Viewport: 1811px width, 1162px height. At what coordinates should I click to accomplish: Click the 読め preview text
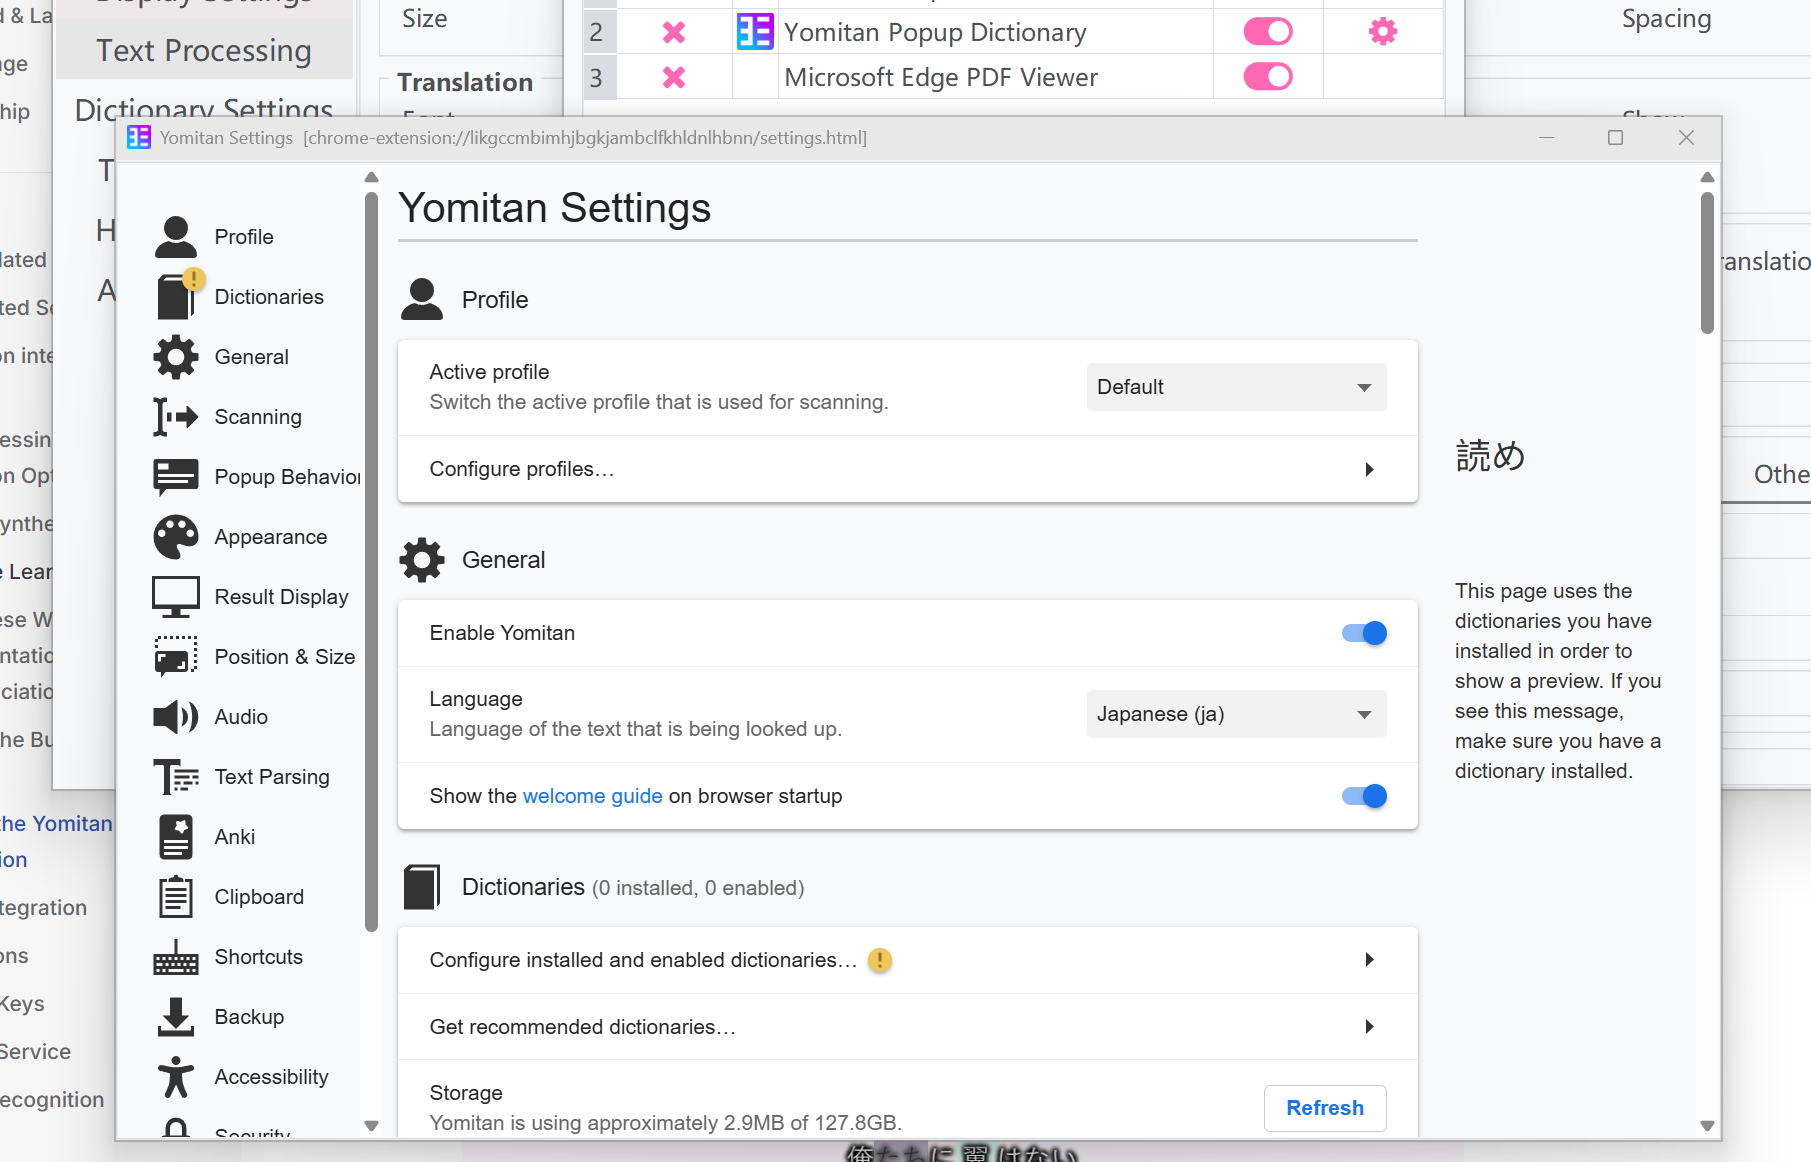click(x=1490, y=456)
